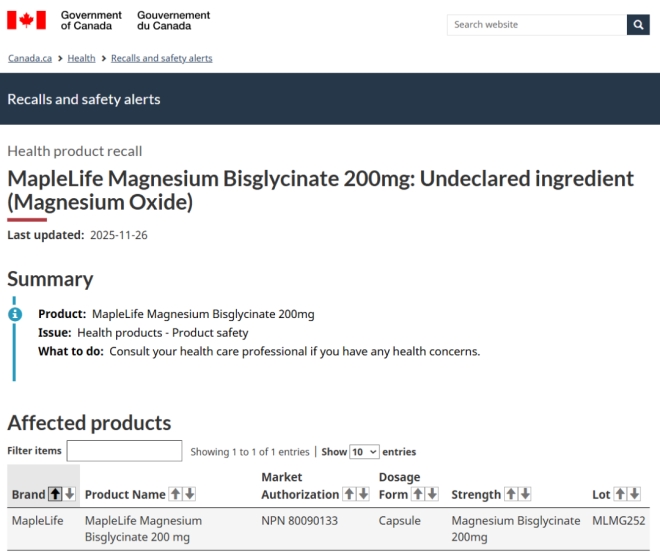Click the blue info icon in Summary
This screenshot has width=660, height=559.
coord(15,314)
